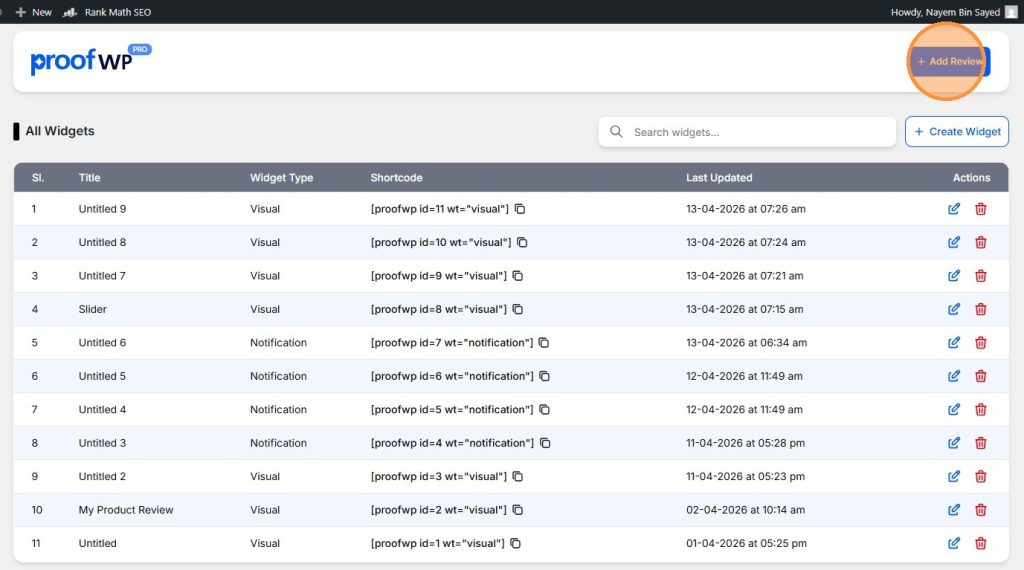Copy shortcode for Untitled 2
The height and width of the screenshot is (570, 1024).
click(x=517, y=477)
